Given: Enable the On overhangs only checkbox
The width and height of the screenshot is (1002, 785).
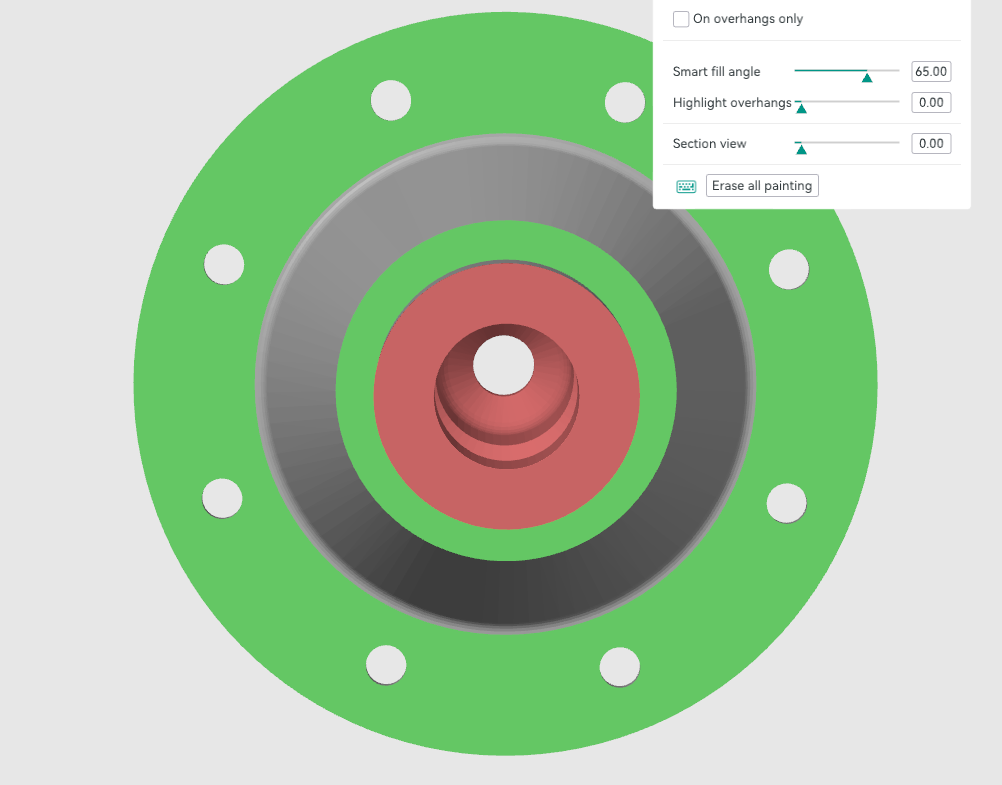Looking at the screenshot, I should coord(681,19).
